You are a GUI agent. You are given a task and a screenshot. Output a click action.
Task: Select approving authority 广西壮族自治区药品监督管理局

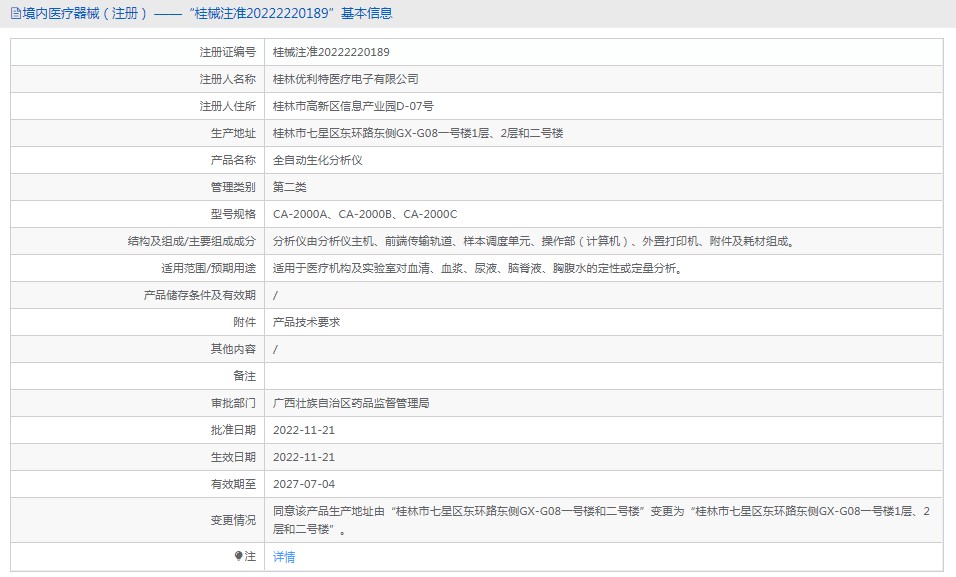click(x=351, y=403)
